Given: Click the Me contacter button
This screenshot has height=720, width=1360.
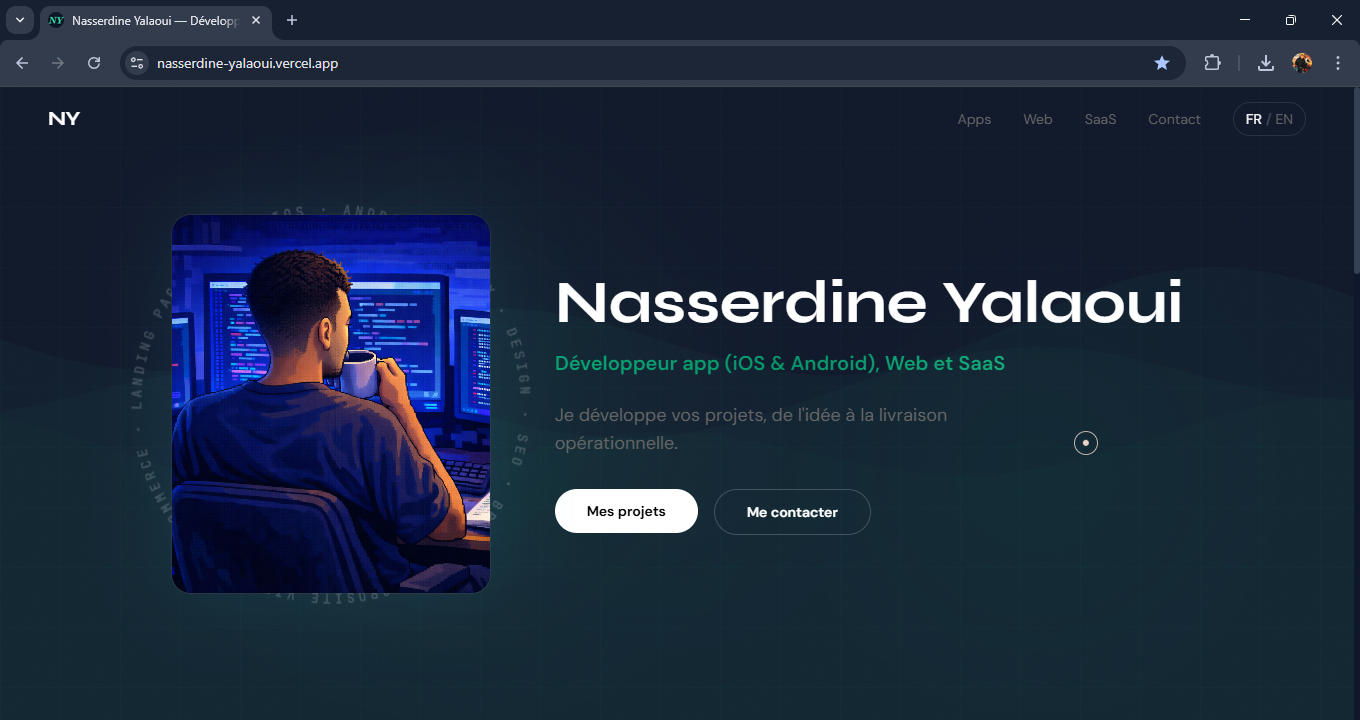Looking at the screenshot, I should 792,512.
